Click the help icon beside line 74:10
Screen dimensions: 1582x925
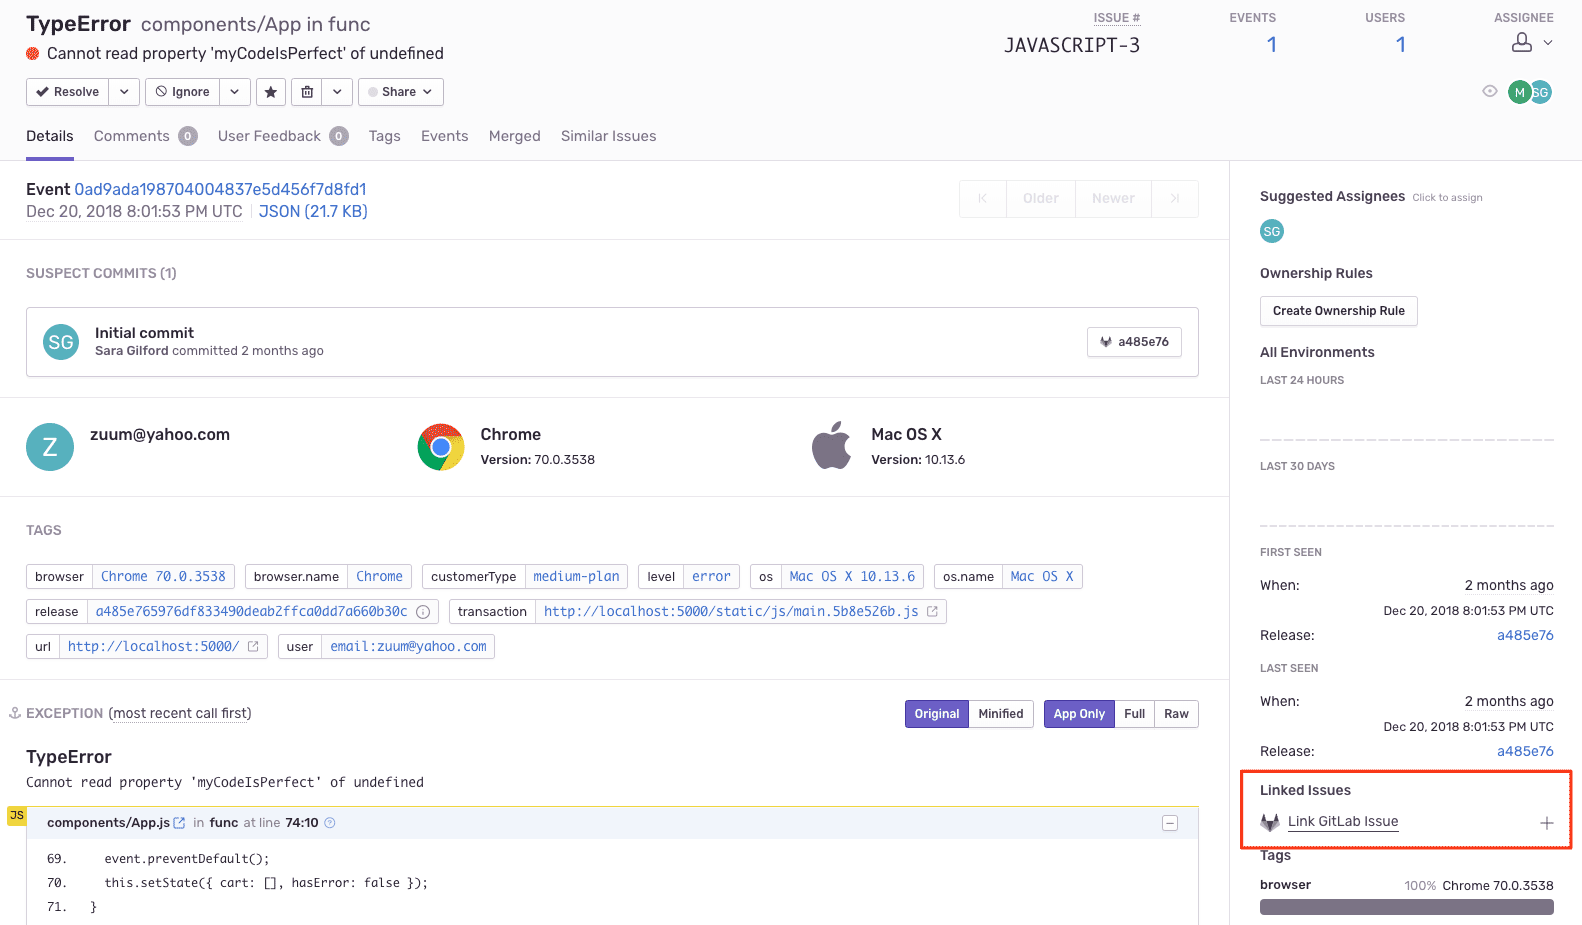(x=330, y=823)
